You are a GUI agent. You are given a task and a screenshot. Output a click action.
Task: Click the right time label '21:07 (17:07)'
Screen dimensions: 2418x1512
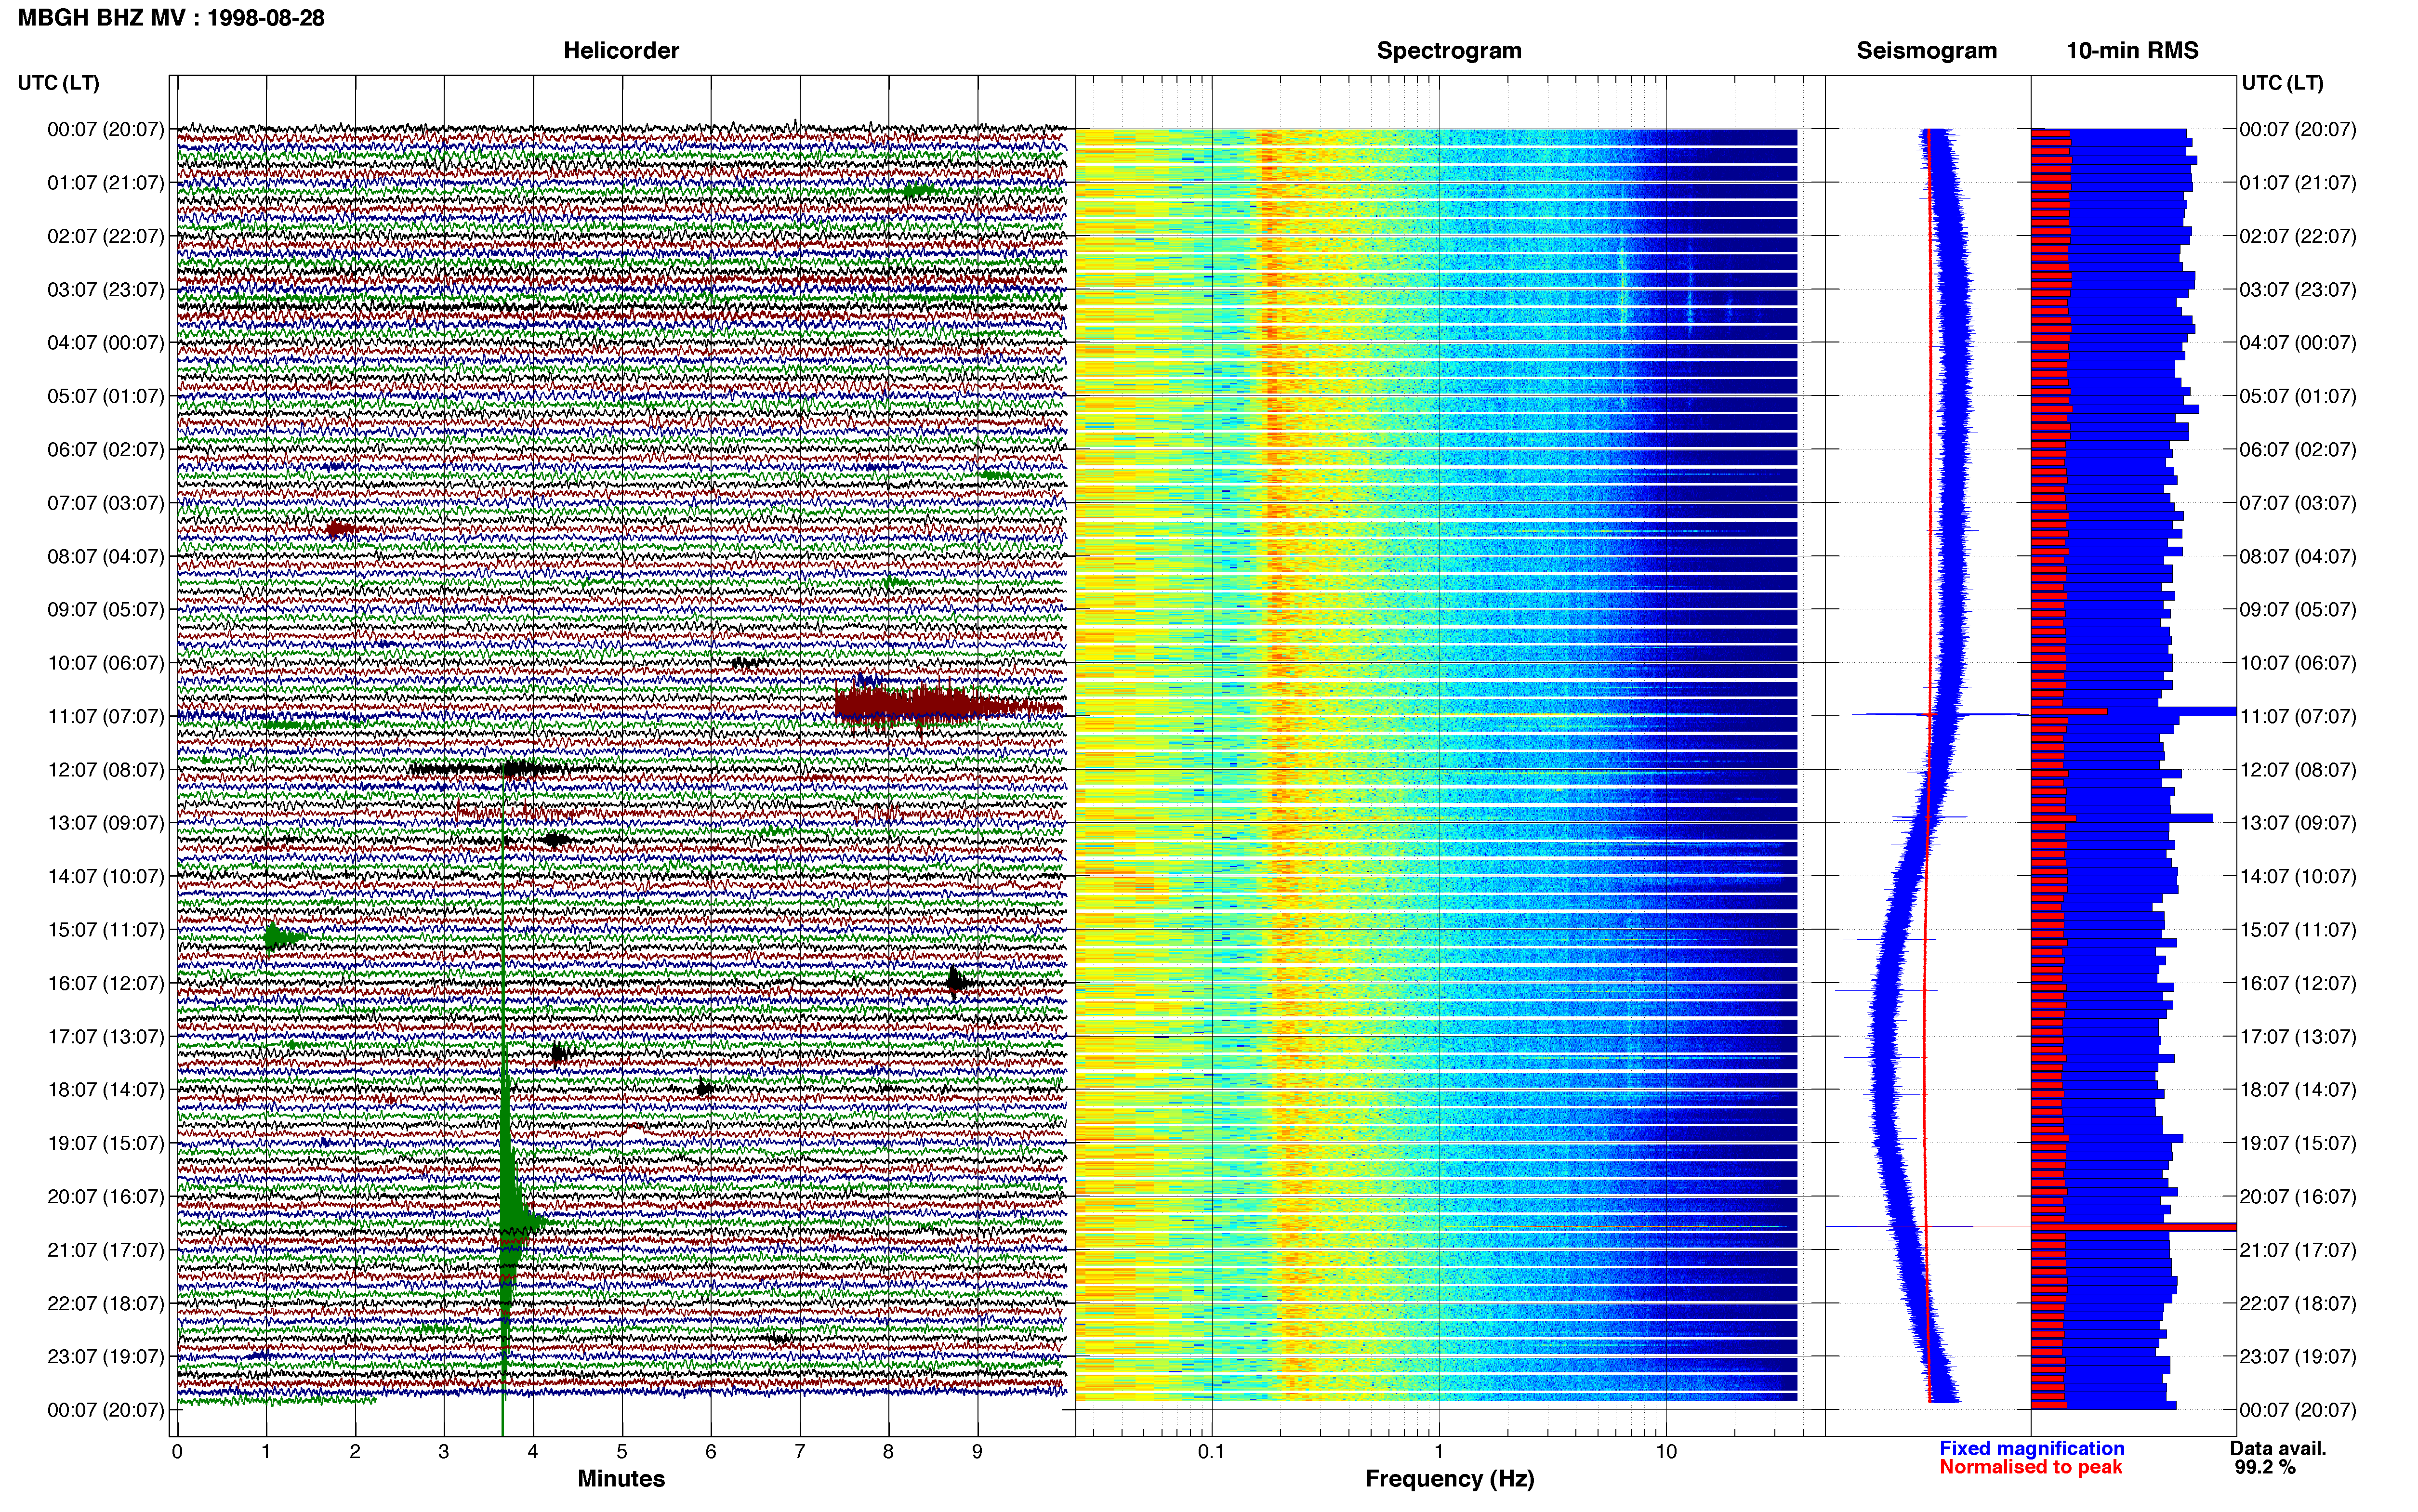pos(2298,1250)
